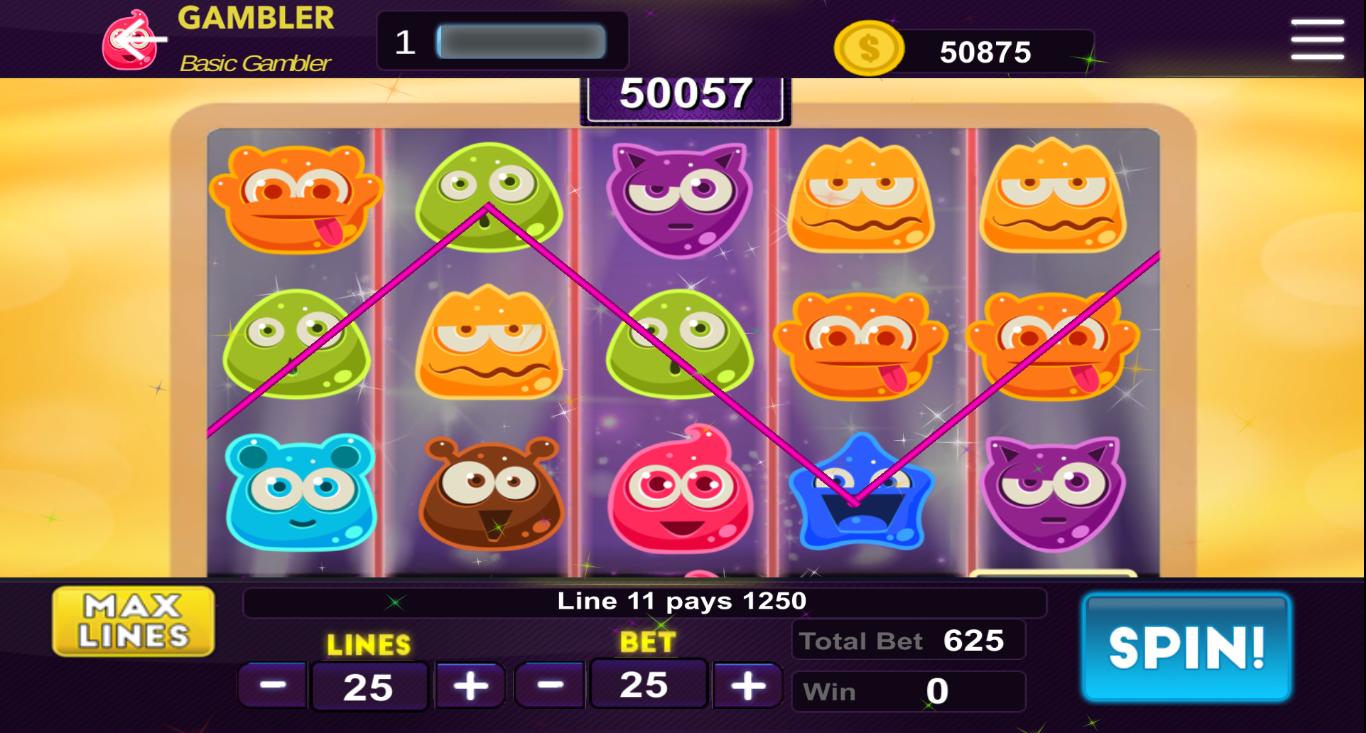Screen dimensions: 1366x733
Task: Click the level progress bar
Action: tap(521, 42)
